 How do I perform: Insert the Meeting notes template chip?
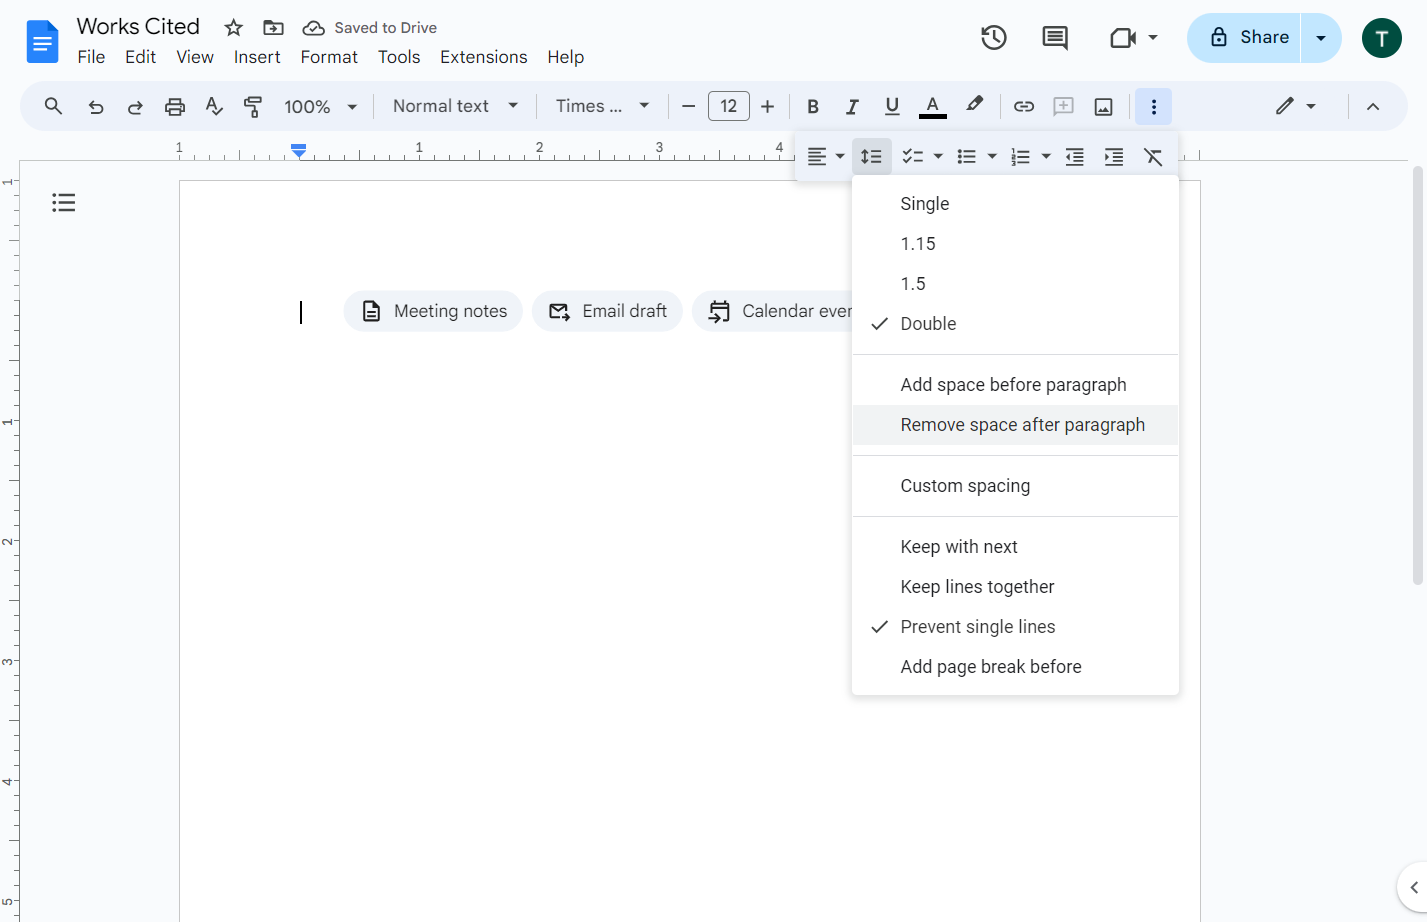[433, 311]
